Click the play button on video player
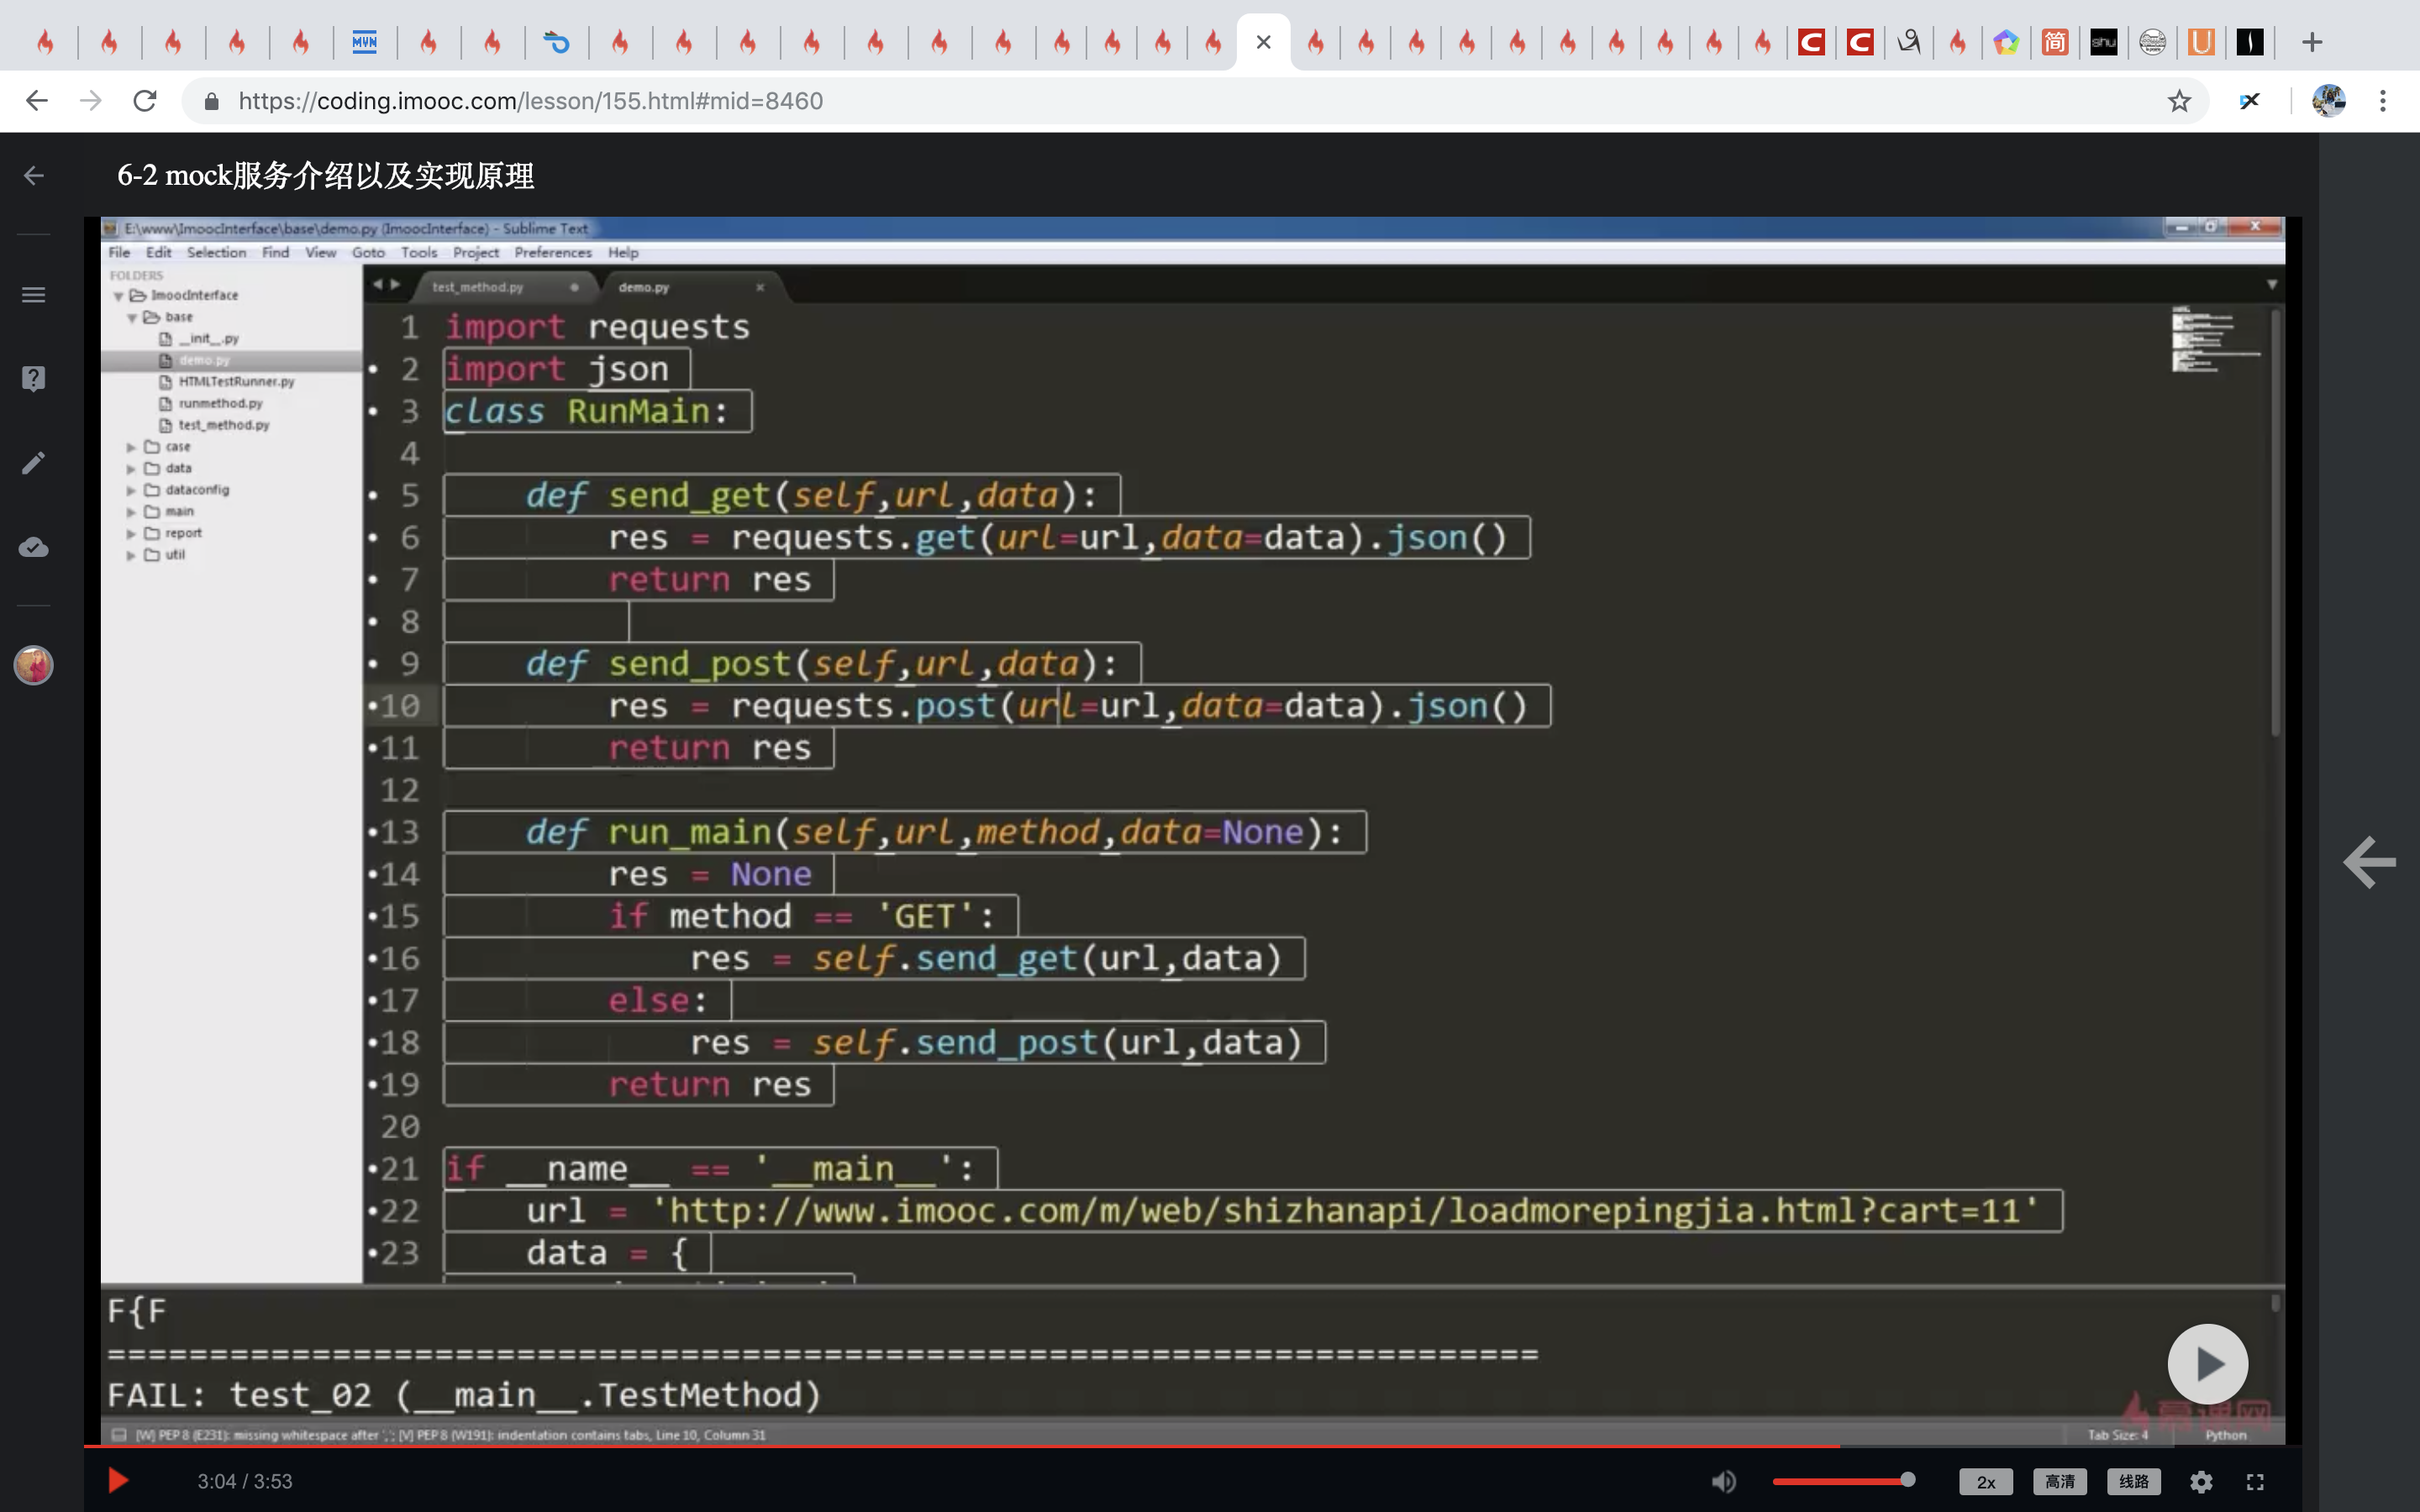The width and height of the screenshot is (2420, 1512). point(117,1481)
